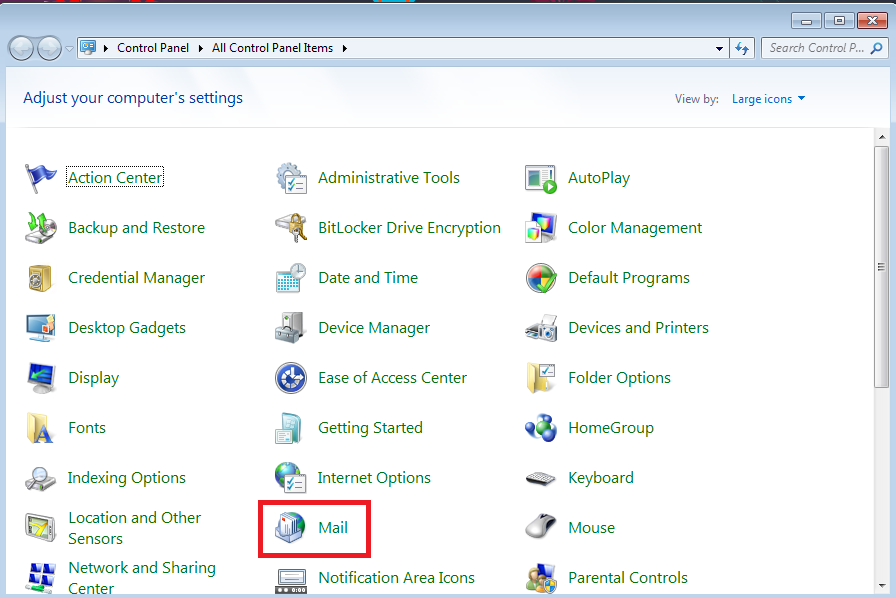Click the Display link text
Screen dimensions: 896x598
tap(94, 378)
